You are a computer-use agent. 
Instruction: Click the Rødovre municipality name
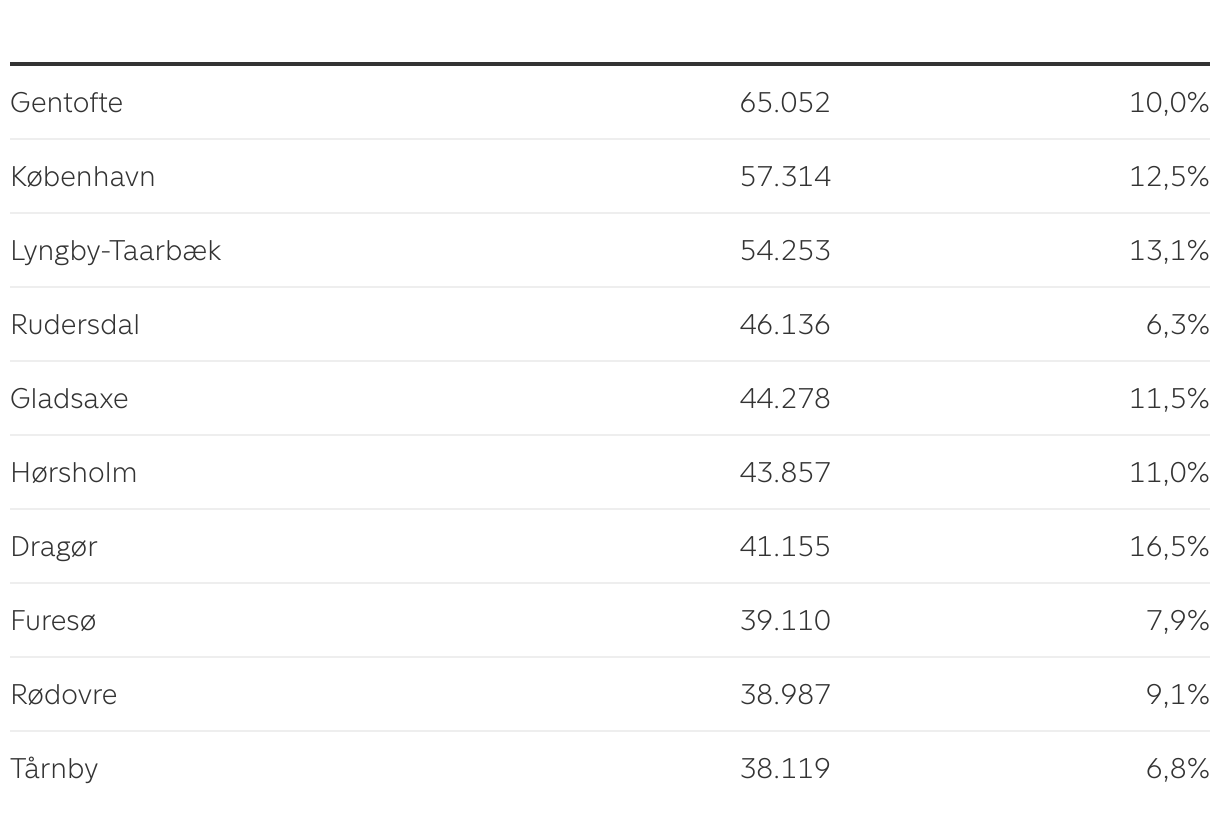coord(64,695)
